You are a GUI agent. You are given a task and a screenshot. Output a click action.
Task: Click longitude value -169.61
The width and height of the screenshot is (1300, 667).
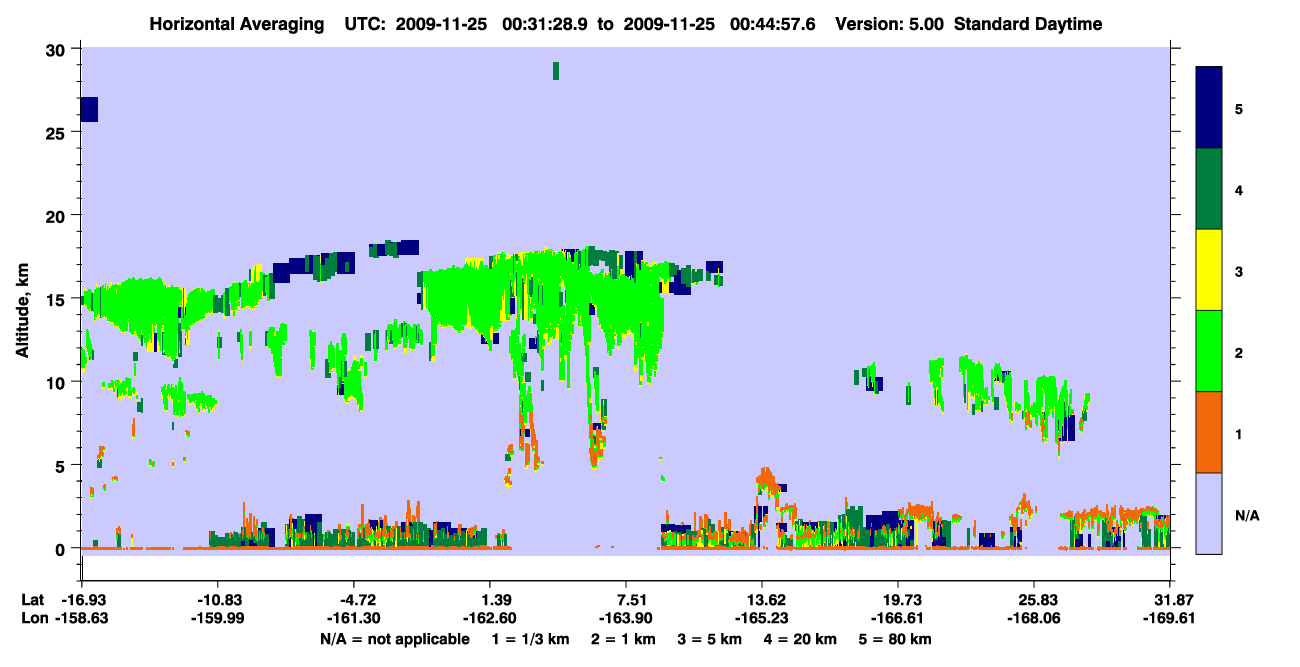coord(1170,618)
